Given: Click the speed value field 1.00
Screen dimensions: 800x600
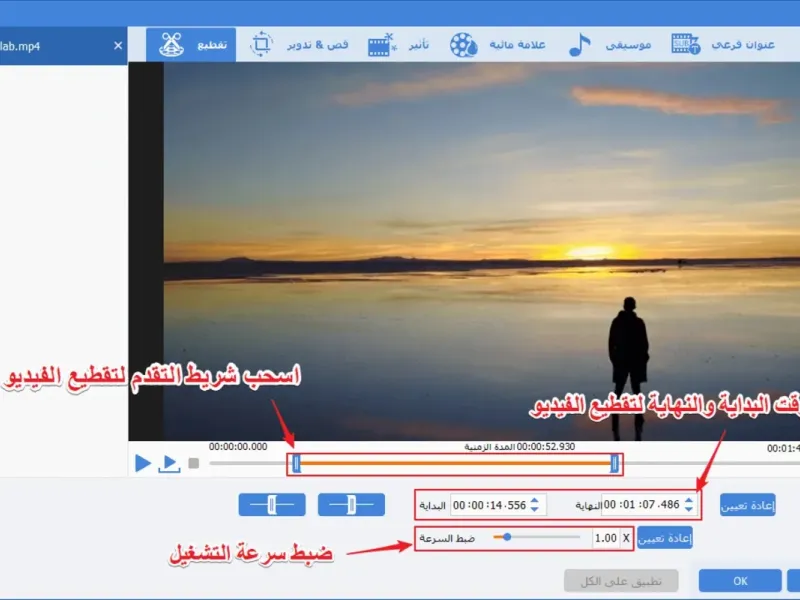Looking at the screenshot, I should click(x=606, y=538).
